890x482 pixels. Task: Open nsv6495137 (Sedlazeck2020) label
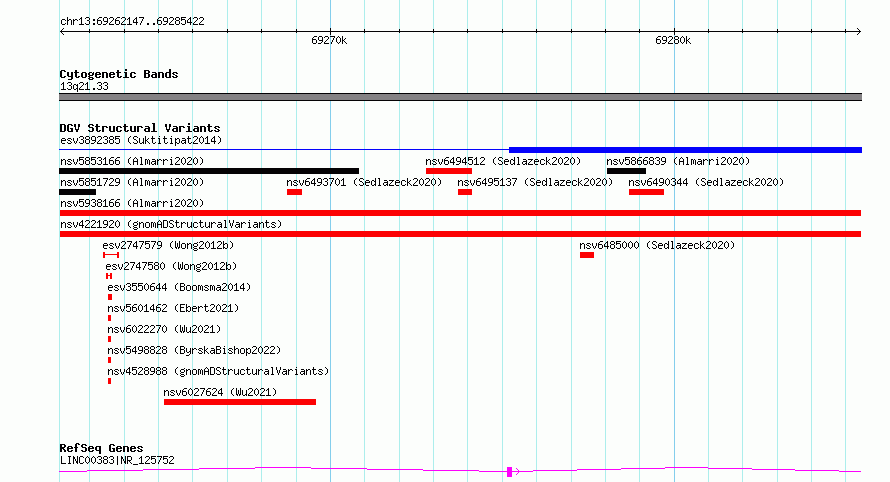[535, 182]
